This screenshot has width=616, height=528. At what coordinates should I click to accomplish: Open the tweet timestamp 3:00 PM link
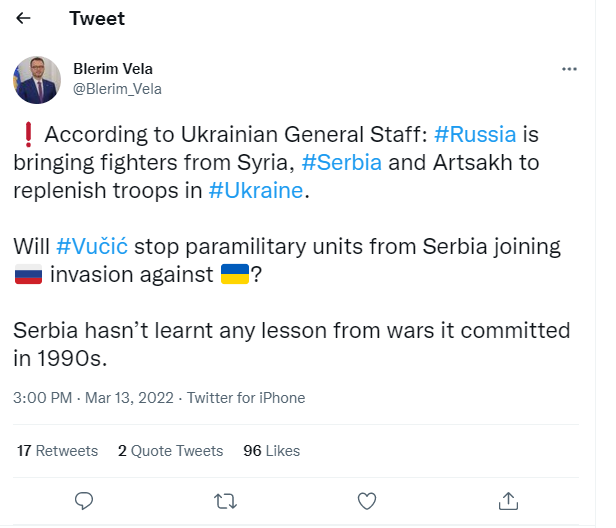pos(43,398)
